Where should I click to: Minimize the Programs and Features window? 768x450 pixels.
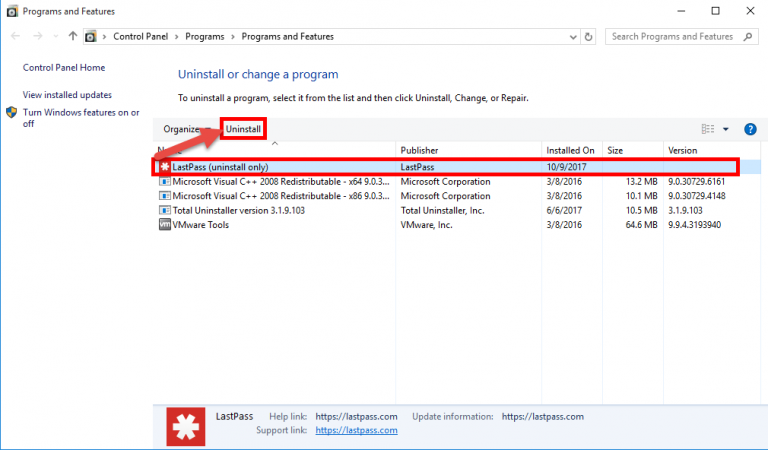point(681,11)
